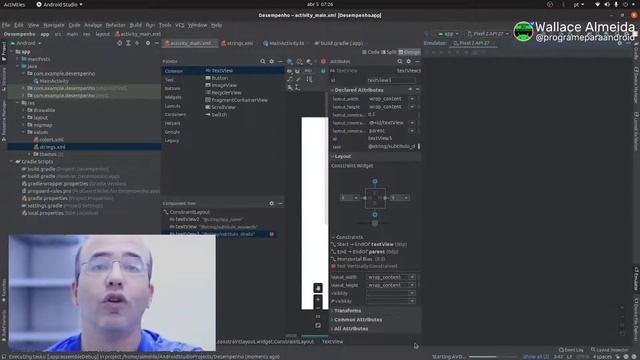Screen dimensions: 640x360
Task: Open the Activities overview in top bar
Action: [14, 4]
